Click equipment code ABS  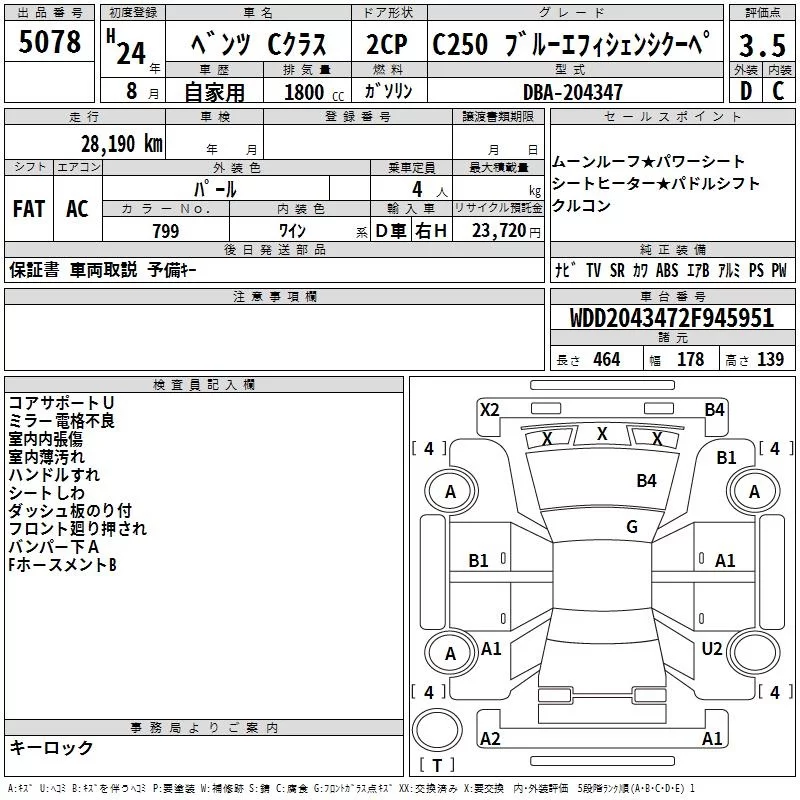point(667,270)
